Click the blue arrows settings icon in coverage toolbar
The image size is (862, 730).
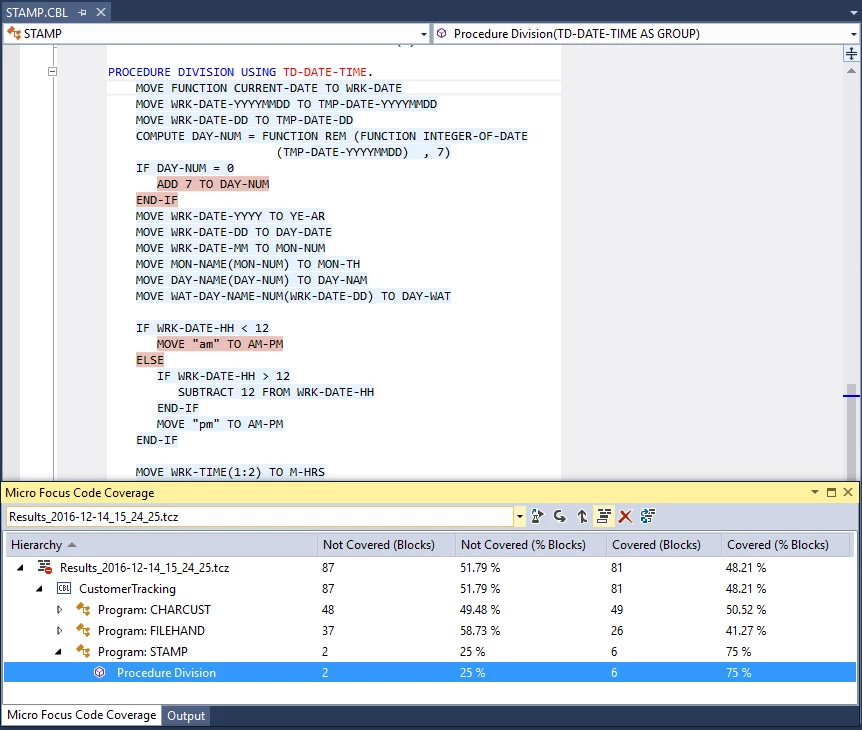(x=648, y=516)
